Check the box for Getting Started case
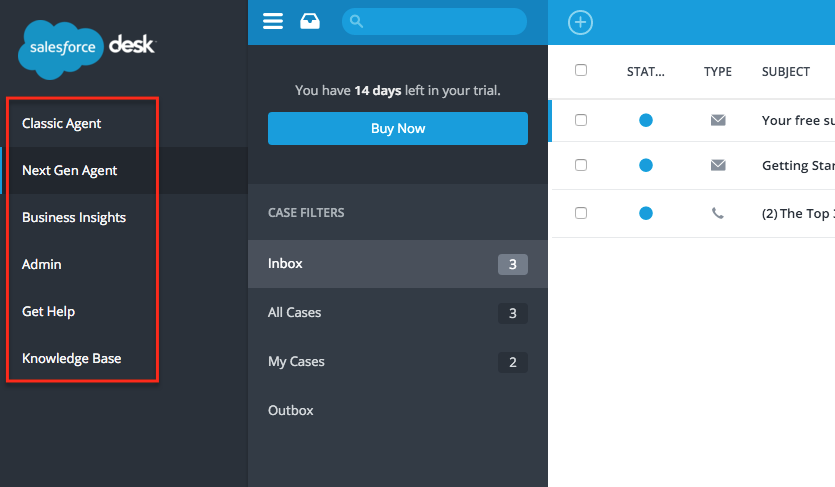The height and width of the screenshot is (487, 835). 581,166
